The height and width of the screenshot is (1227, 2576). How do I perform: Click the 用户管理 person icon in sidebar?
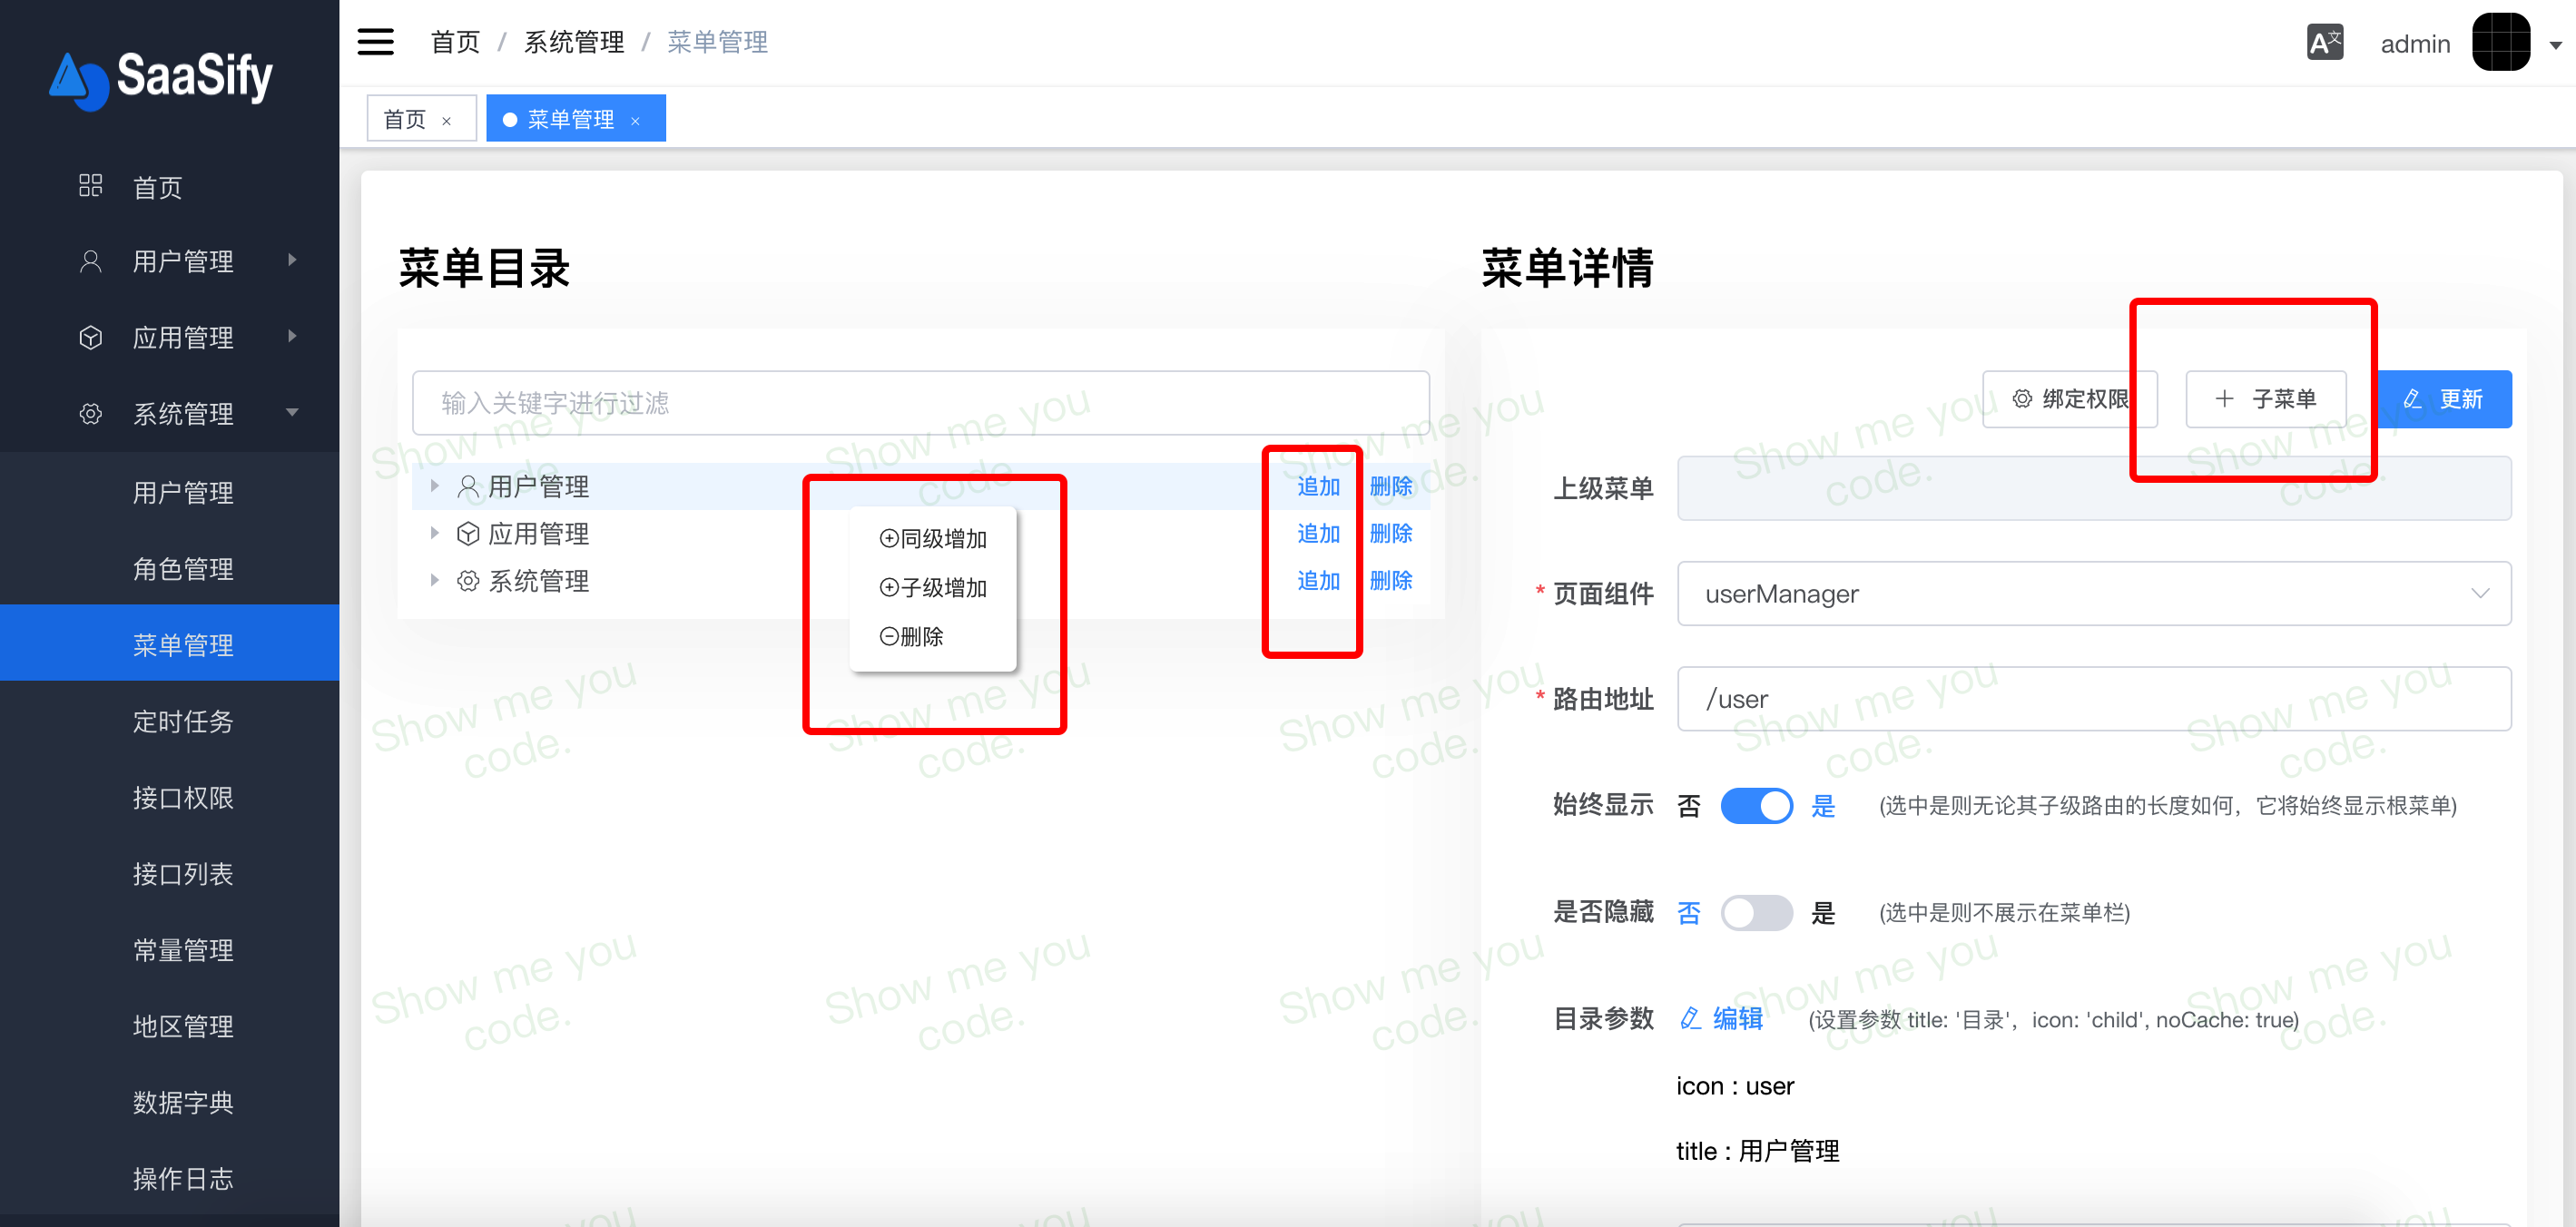click(x=90, y=261)
